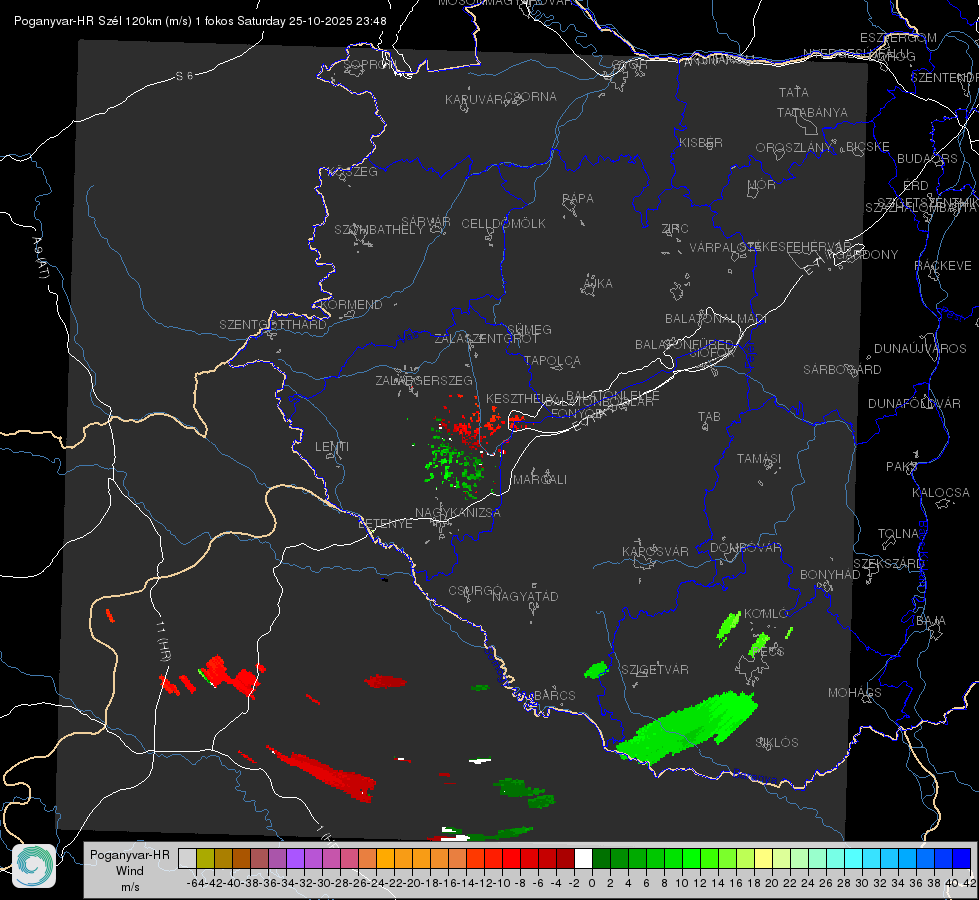
Task: Click the DUNAÚJVÁROS label
Action: pyautogui.click(x=920, y=349)
